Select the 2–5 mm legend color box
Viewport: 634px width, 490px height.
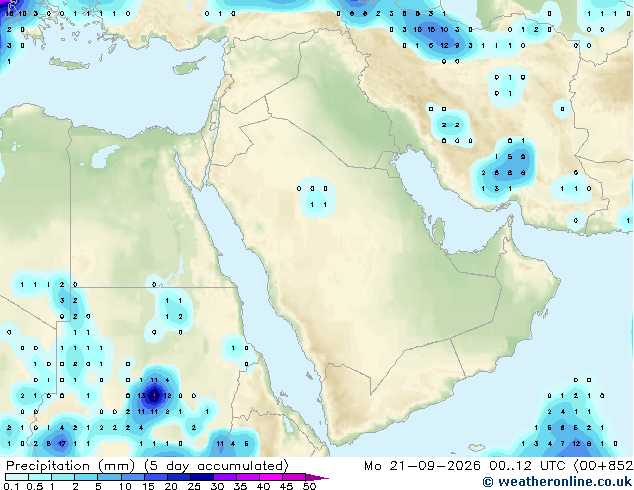86,477
